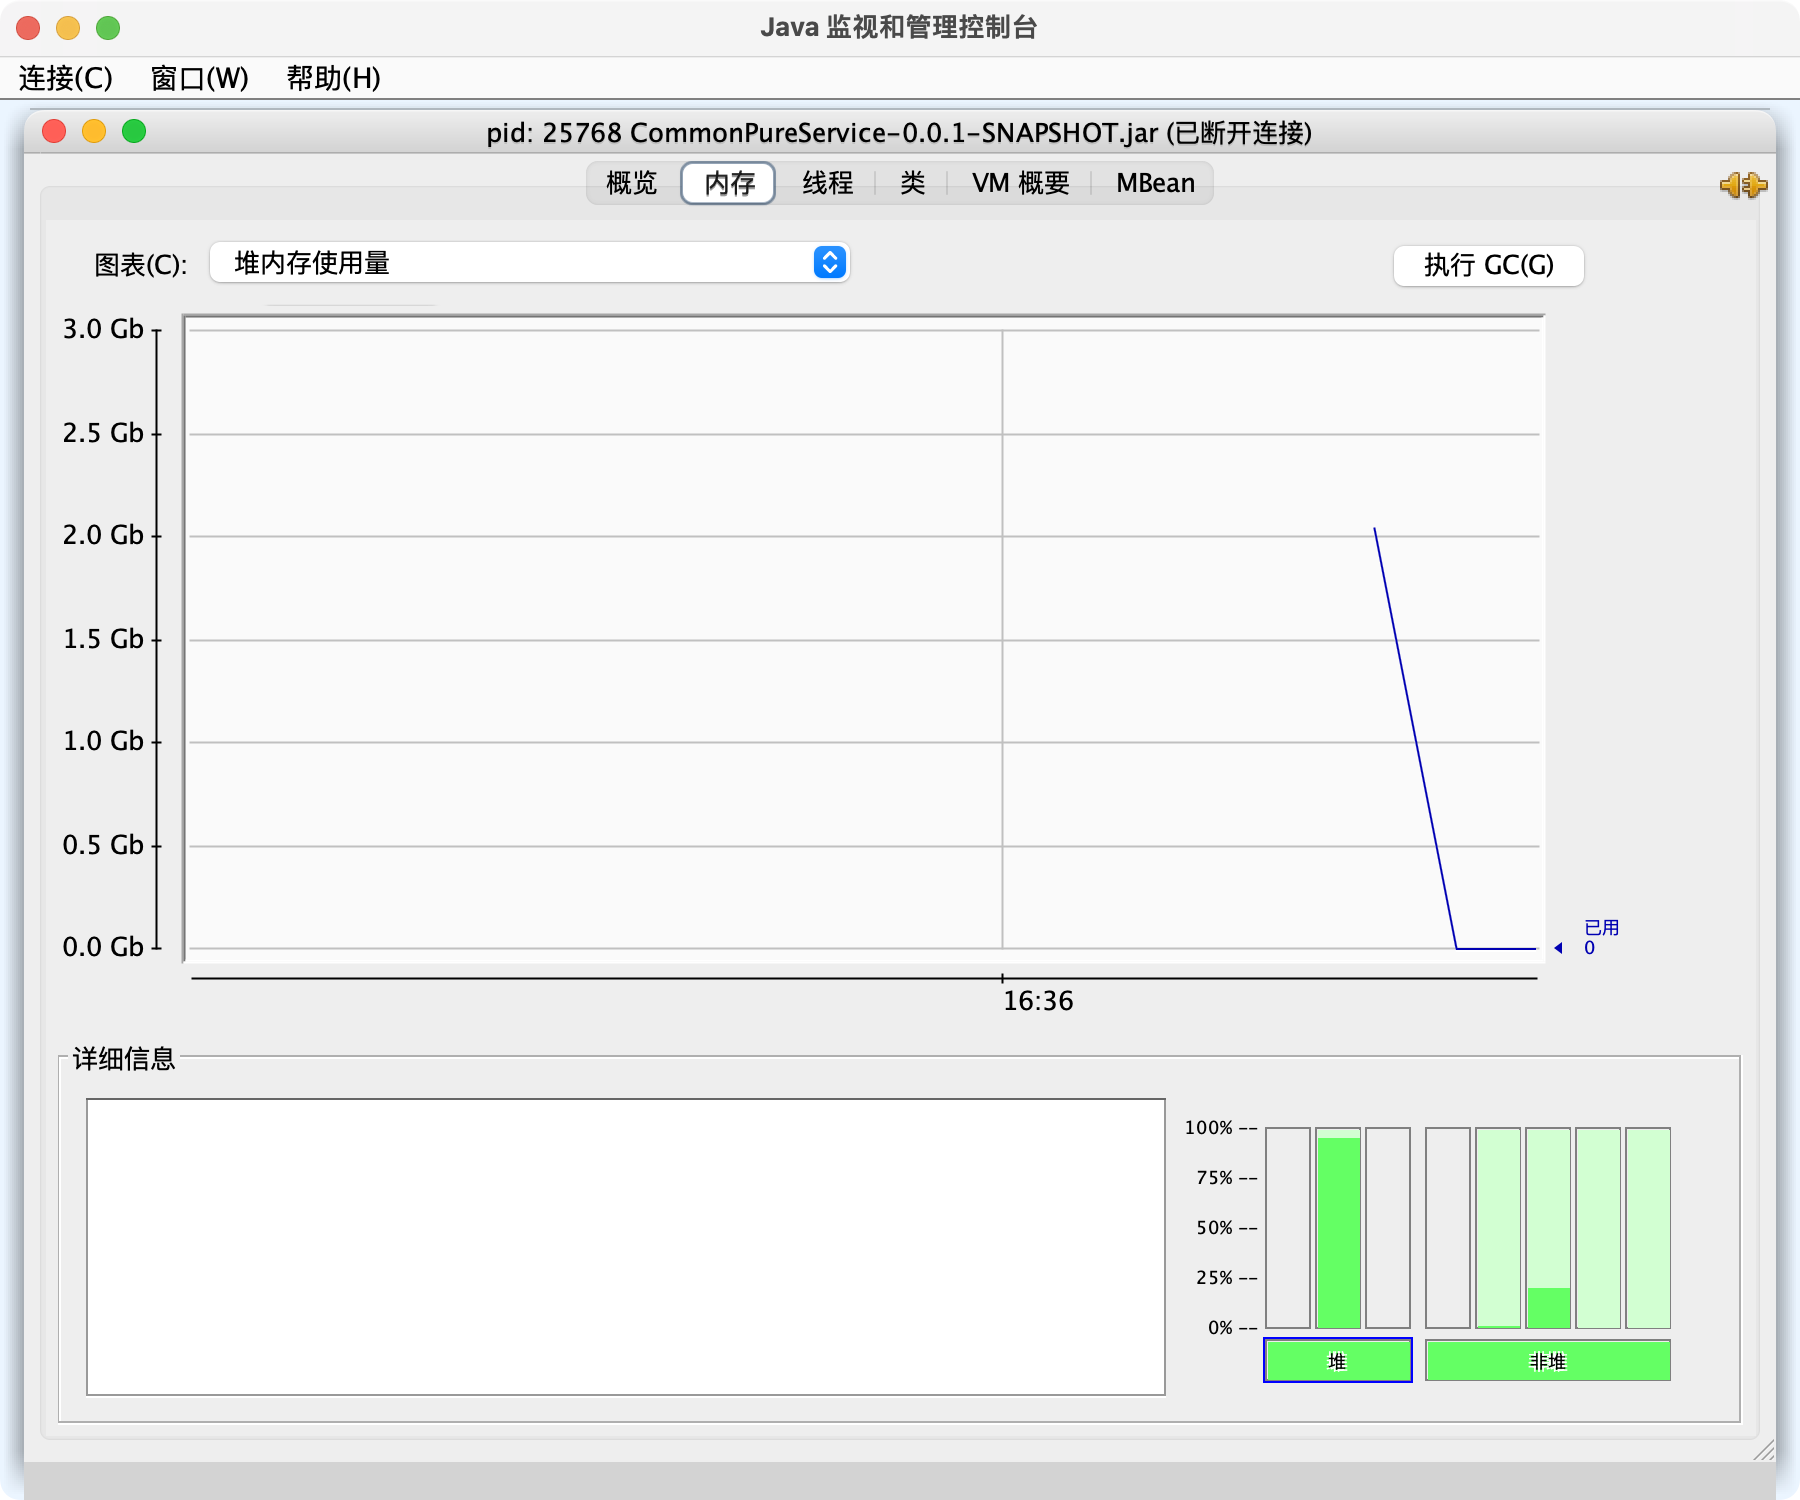Click the partially filled non-heap bar
The height and width of the screenshot is (1500, 1800).
(1549, 1228)
